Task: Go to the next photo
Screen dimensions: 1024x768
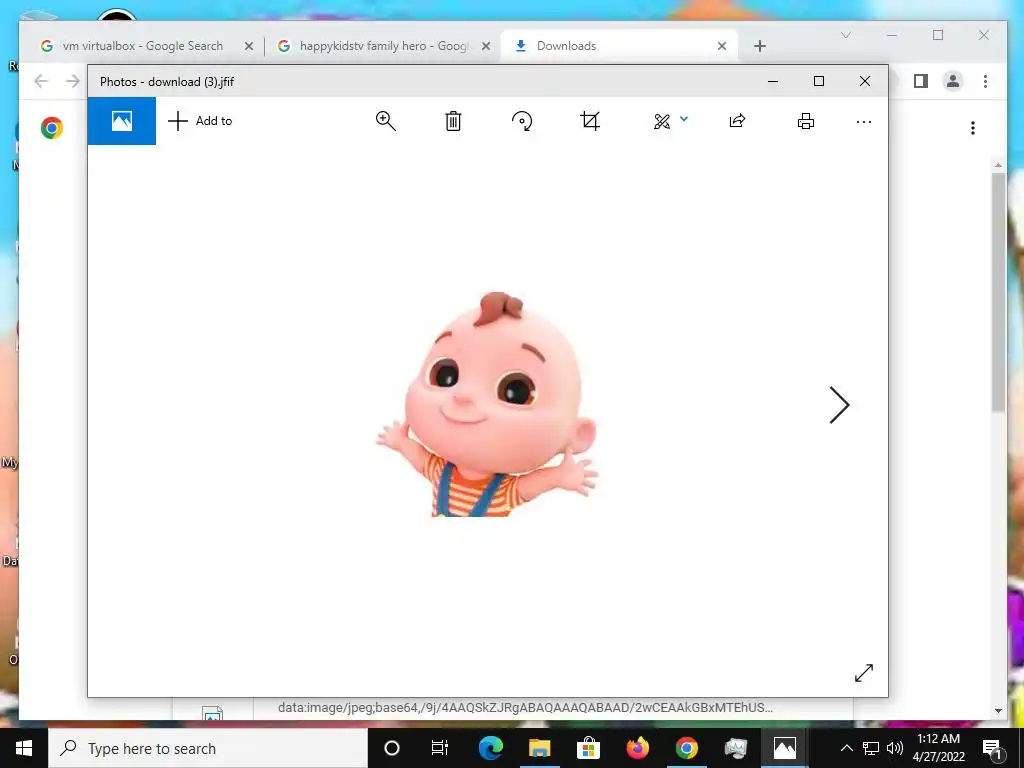Action: pos(839,405)
